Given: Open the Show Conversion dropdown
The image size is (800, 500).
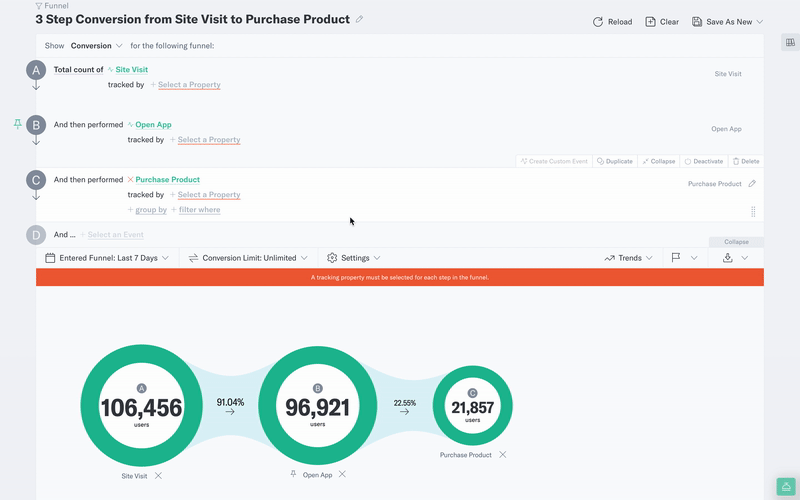Looking at the screenshot, I should (96, 45).
